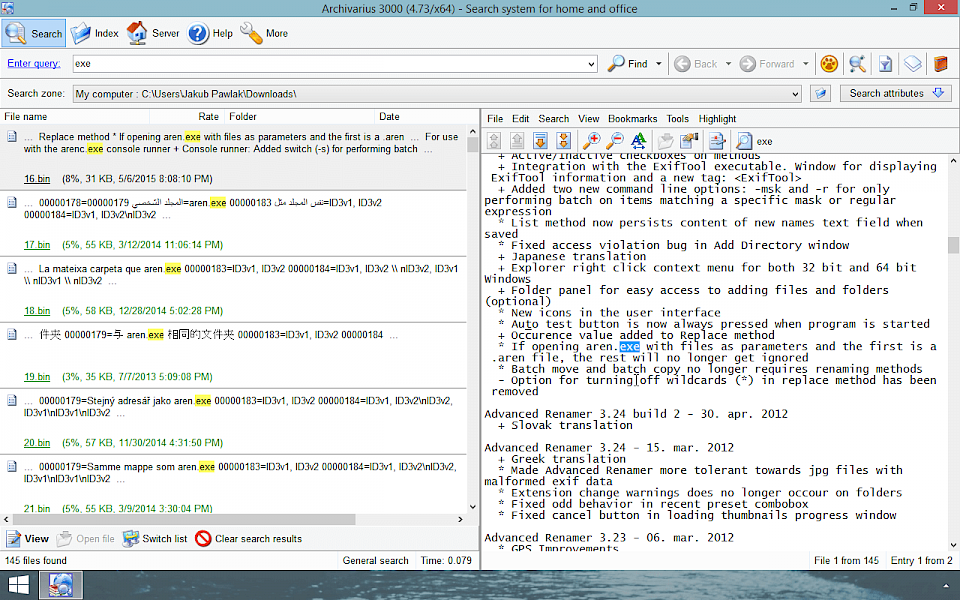
Task: Open the viewer View menu
Action: click(588, 119)
